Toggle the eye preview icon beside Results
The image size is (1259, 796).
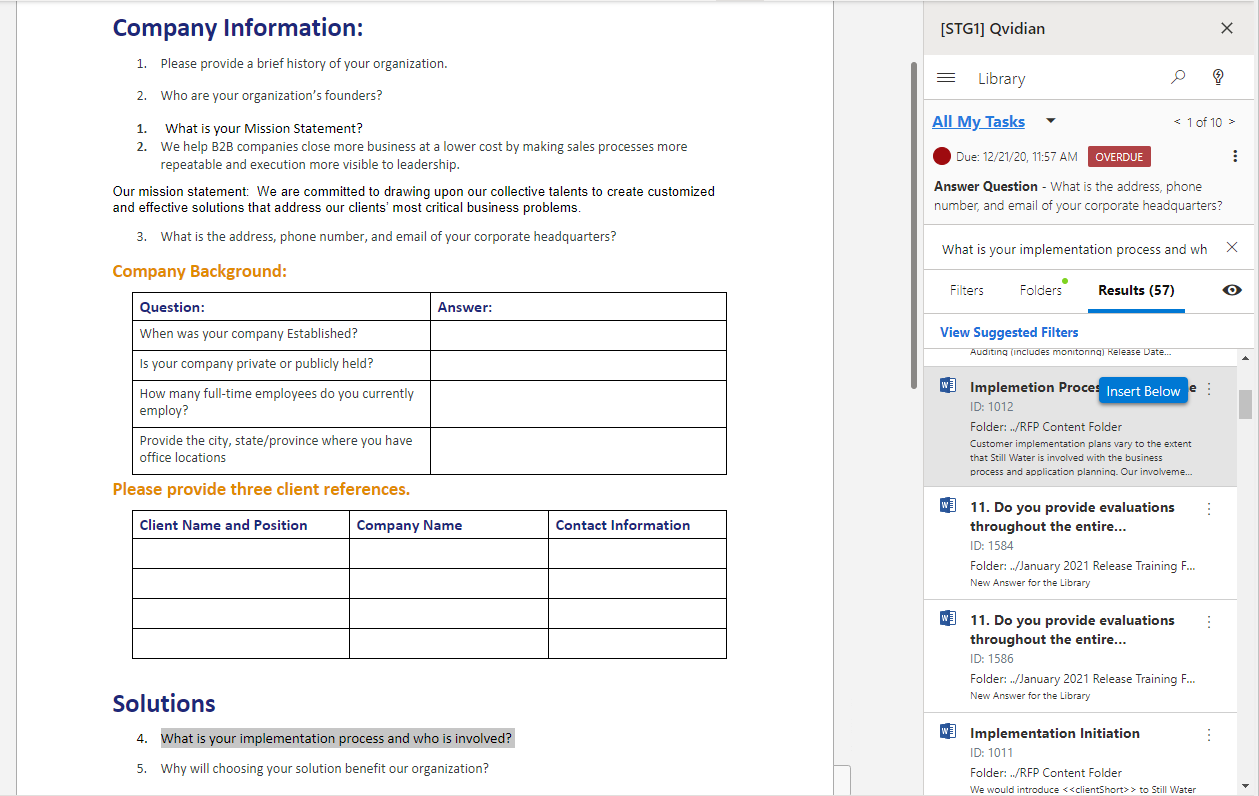(x=1232, y=290)
